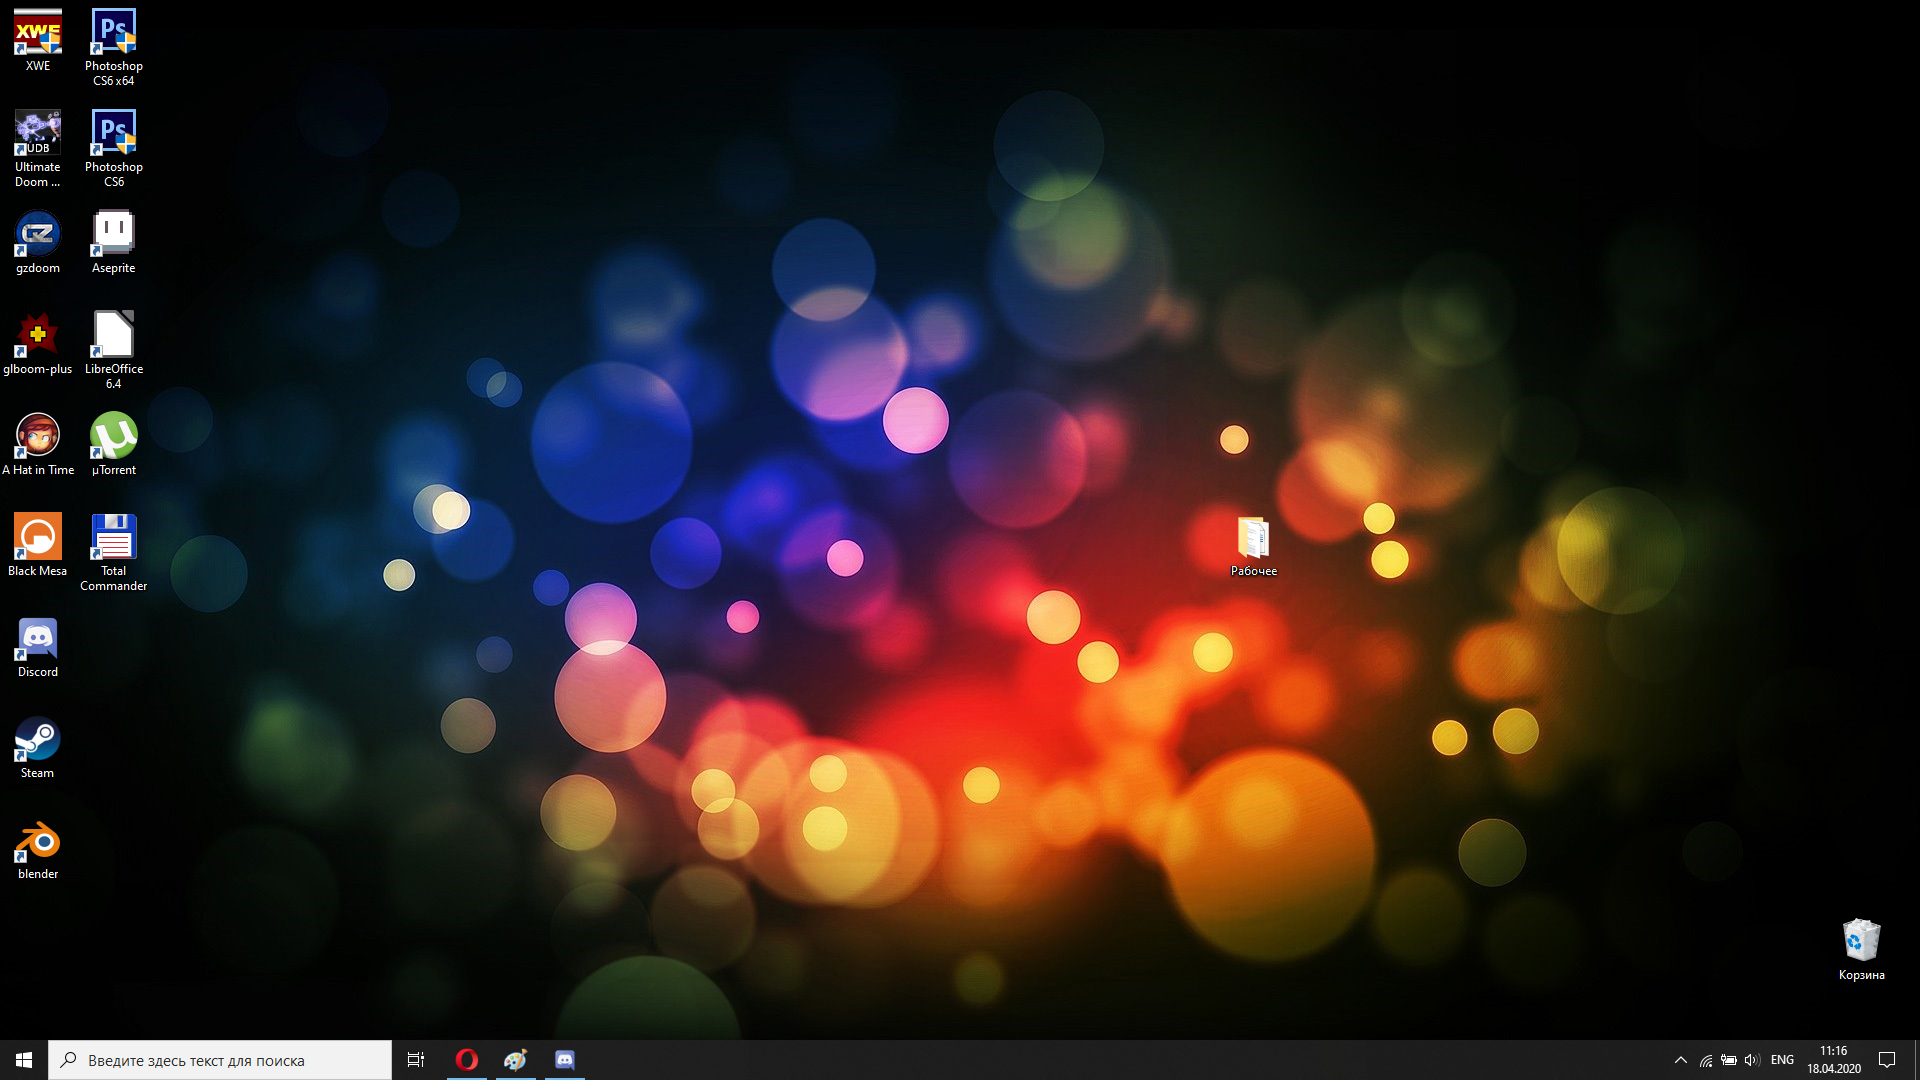Screen dimensions: 1920x1080
Task: Select the blender desktop shortcut
Action: (x=38, y=848)
